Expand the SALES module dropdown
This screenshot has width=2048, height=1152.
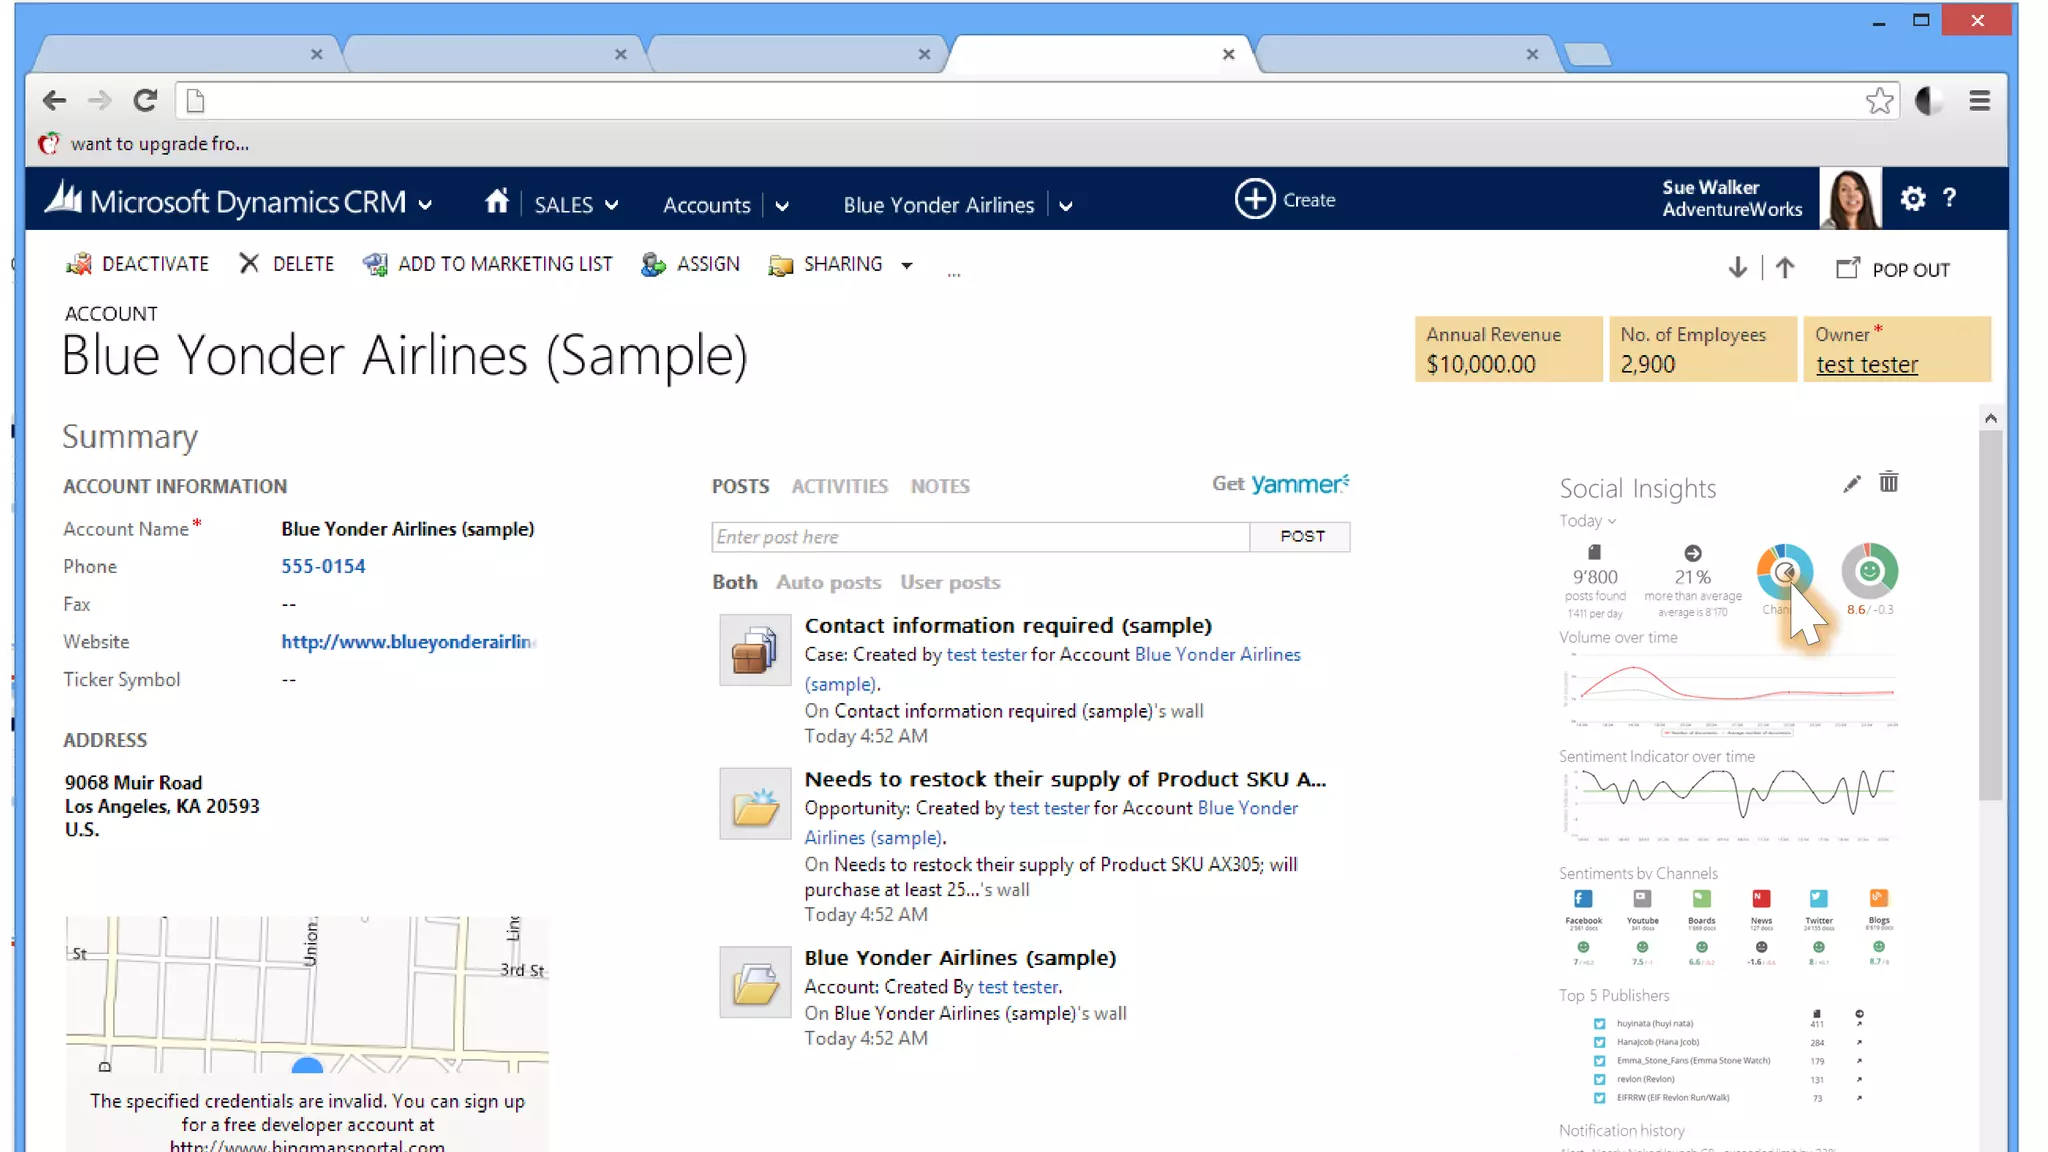point(612,205)
